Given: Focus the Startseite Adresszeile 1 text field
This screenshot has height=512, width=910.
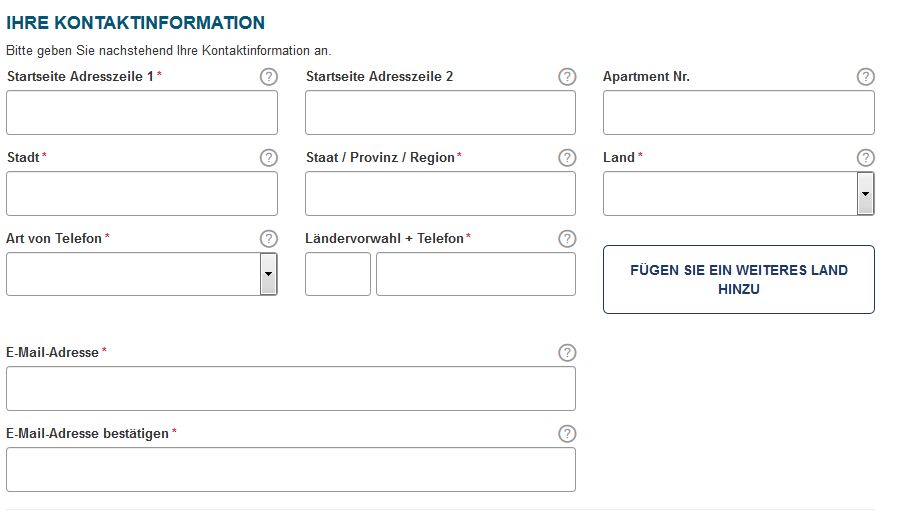Looking at the screenshot, I should tap(142, 113).
